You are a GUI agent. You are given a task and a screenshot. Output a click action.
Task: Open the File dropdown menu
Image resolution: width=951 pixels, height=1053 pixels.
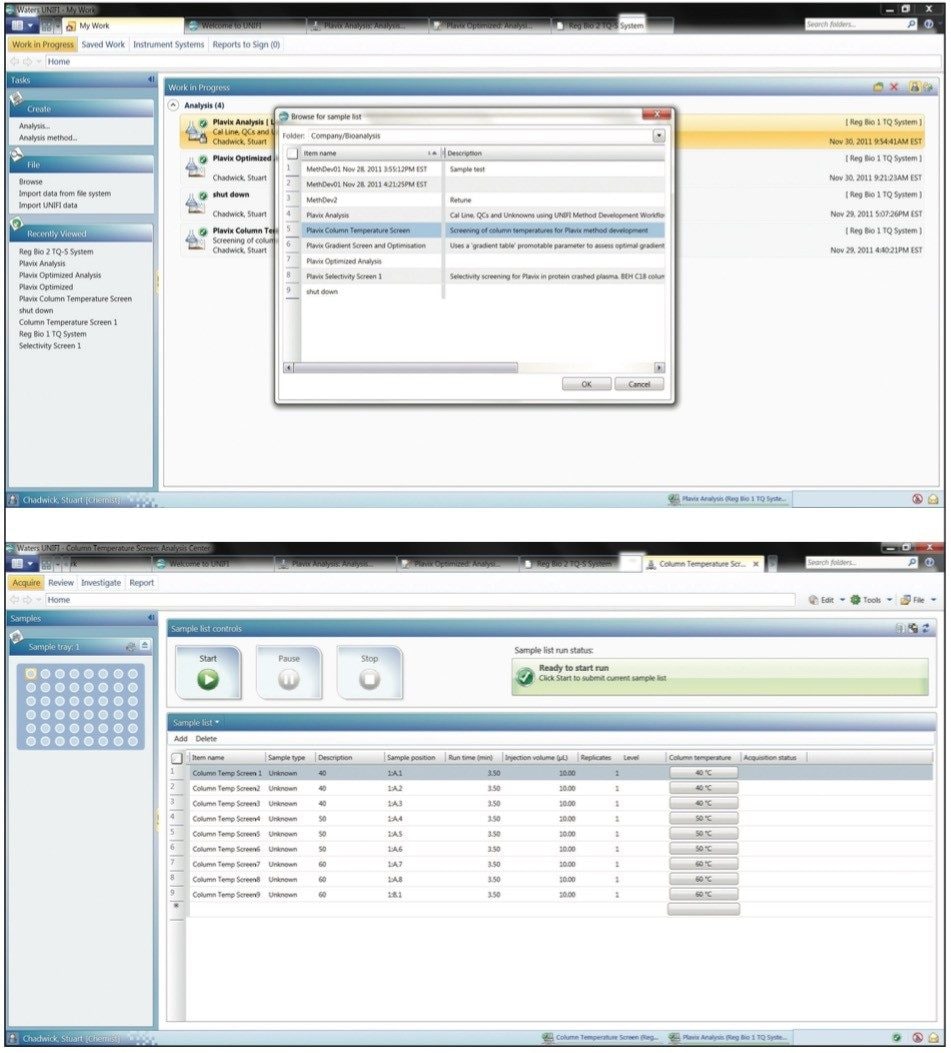click(918, 600)
